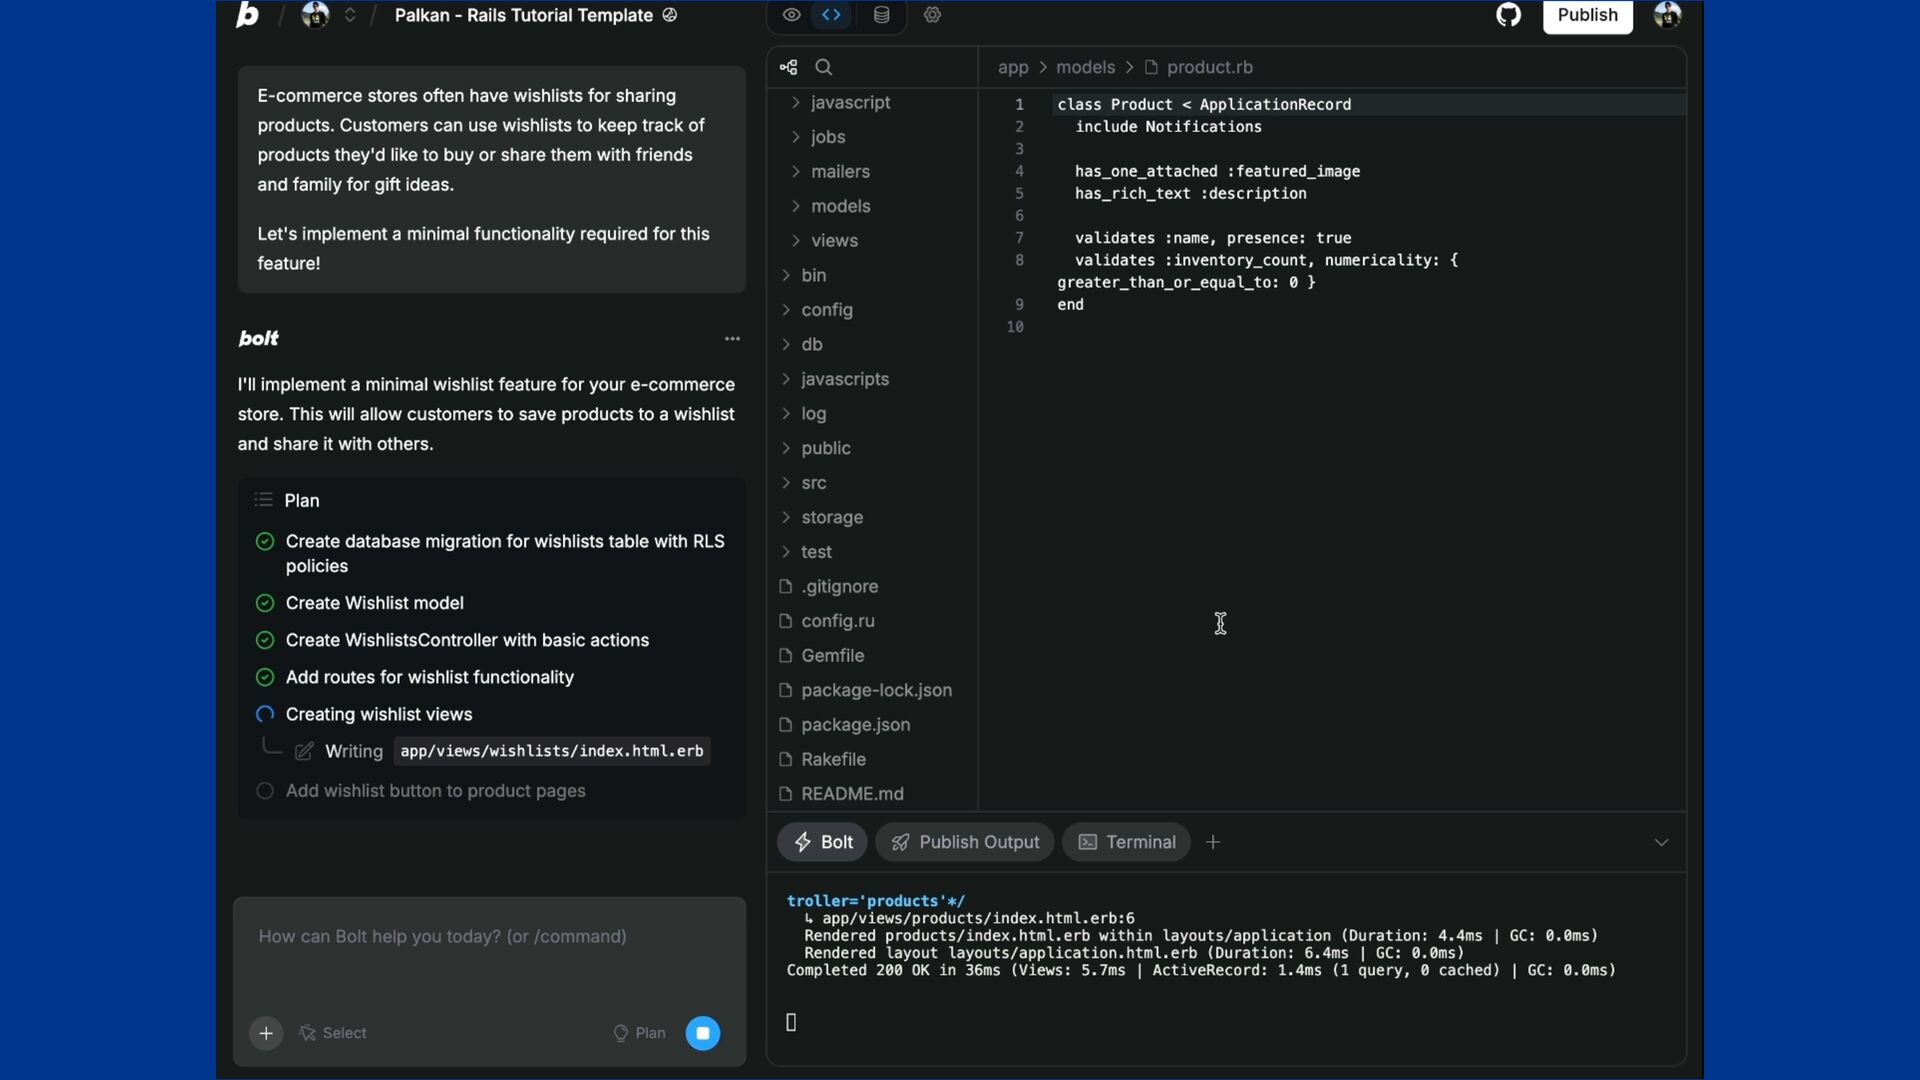Expand the models folder
1920x1080 pixels.
click(840, 206)
